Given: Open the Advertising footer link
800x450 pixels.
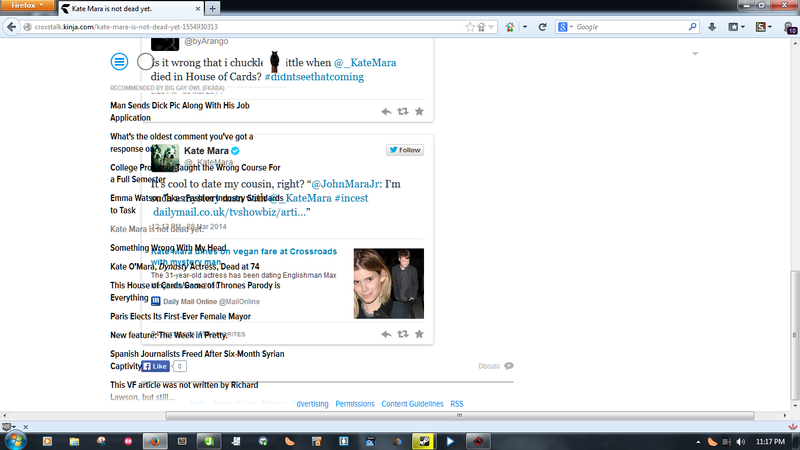Looking at the screenshot, I should coord(312,404).
